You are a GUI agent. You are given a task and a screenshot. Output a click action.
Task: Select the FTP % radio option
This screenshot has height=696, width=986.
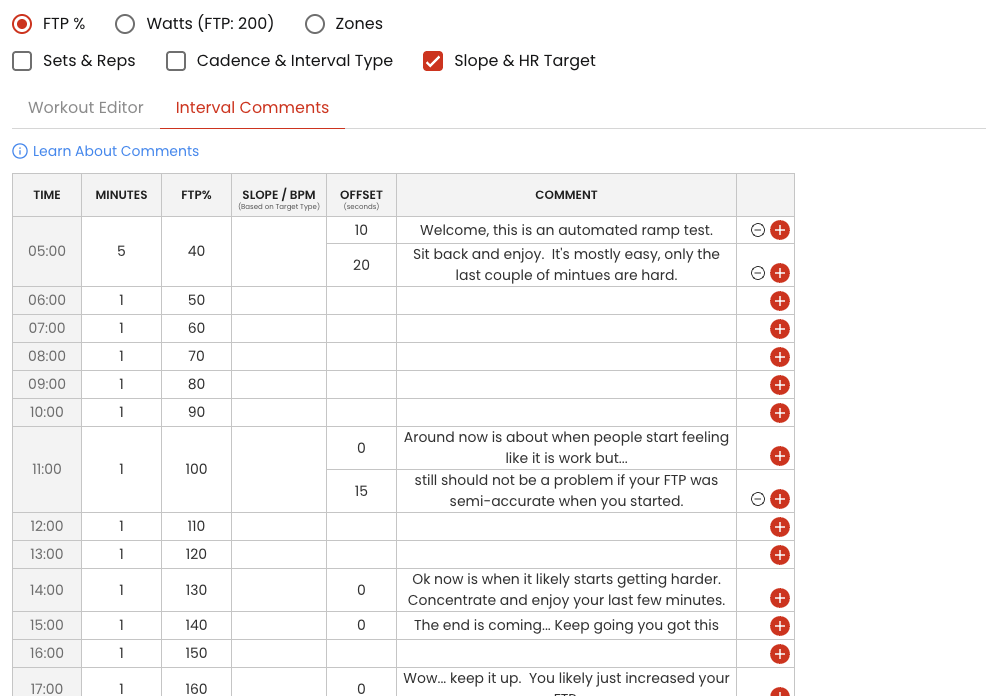[x=22, y=24]
